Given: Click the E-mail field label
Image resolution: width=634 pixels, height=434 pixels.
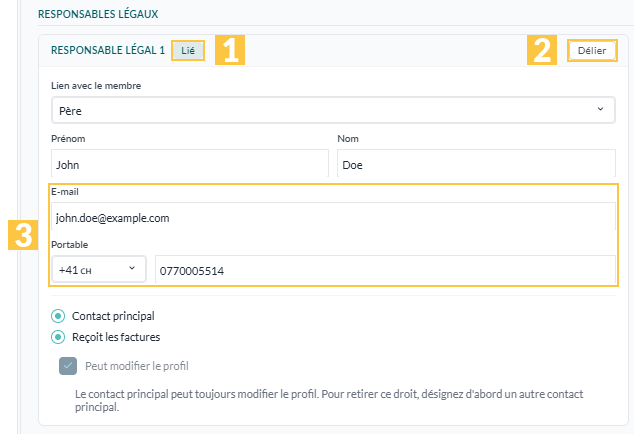Looking at the screenshot, I should [x=65, y=192].
